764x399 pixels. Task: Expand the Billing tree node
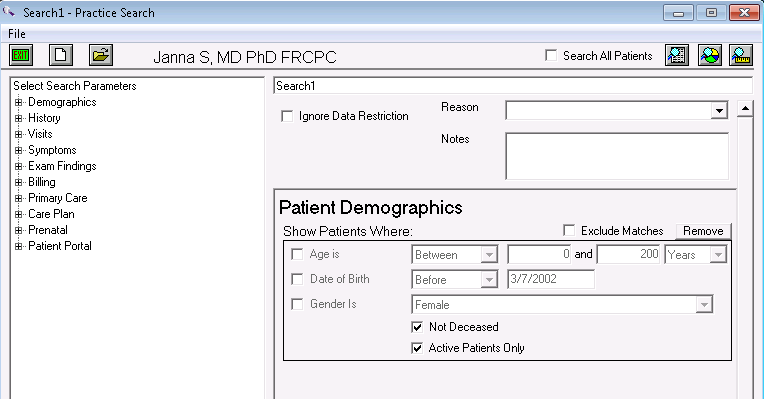[x=19, y=182]
